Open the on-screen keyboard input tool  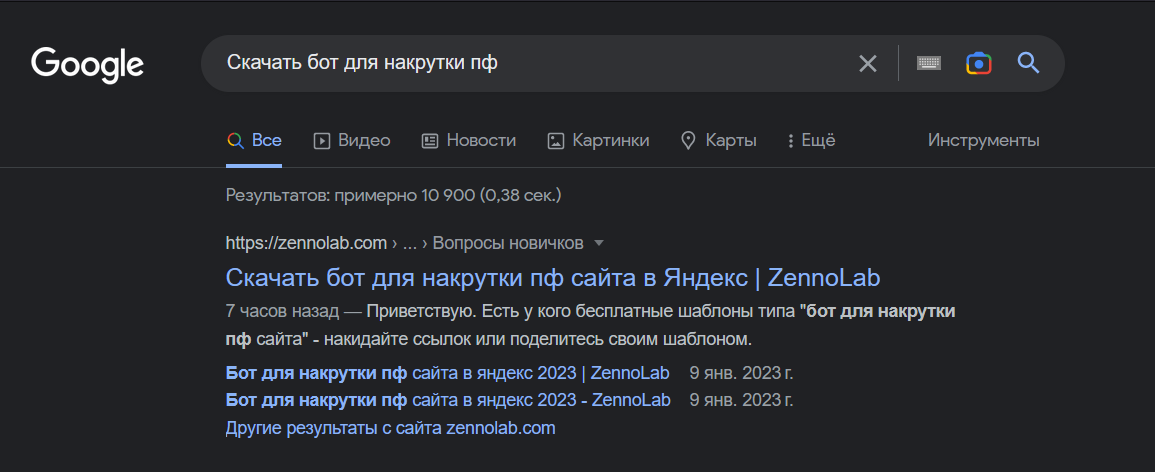point(929,63)
